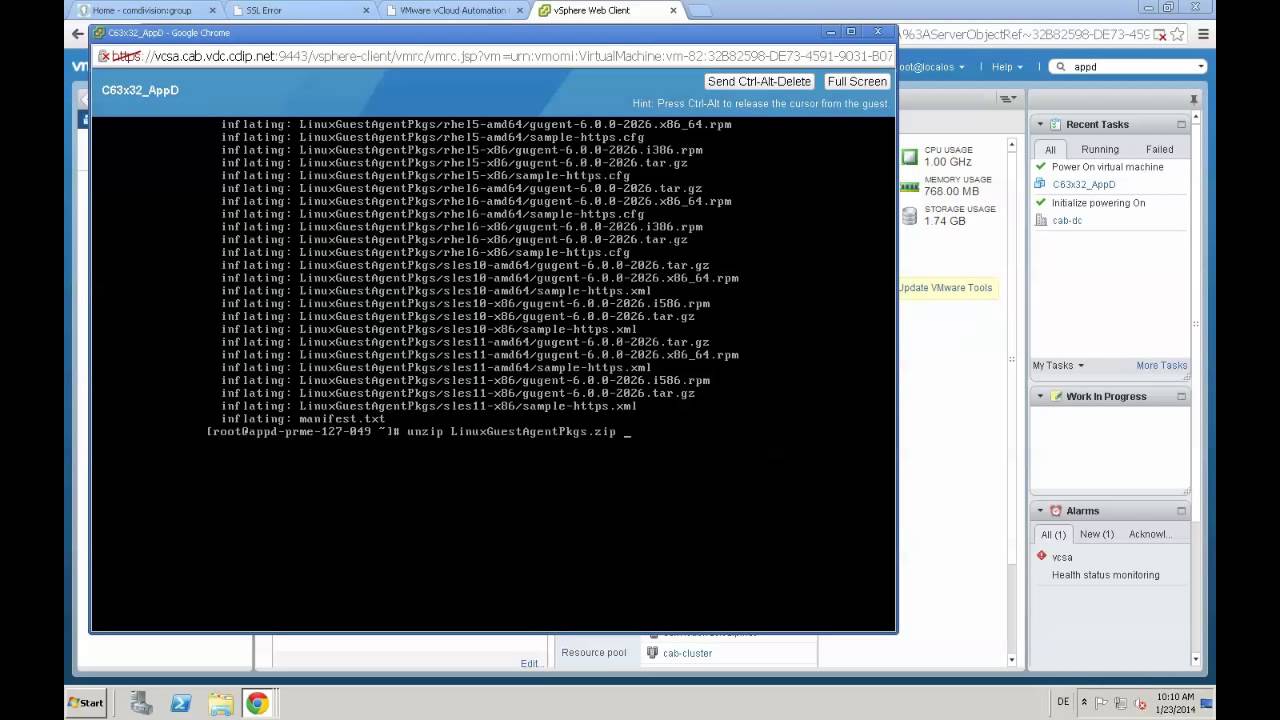Click the vcsa alarm entry

(1062, 558)
